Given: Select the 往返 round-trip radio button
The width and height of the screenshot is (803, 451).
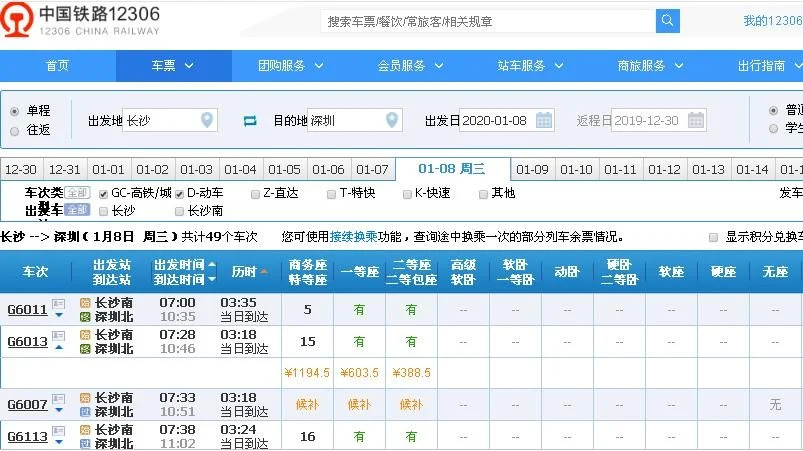Looking at the screenshot, I should pyautogui.click(x=14, y=131).
